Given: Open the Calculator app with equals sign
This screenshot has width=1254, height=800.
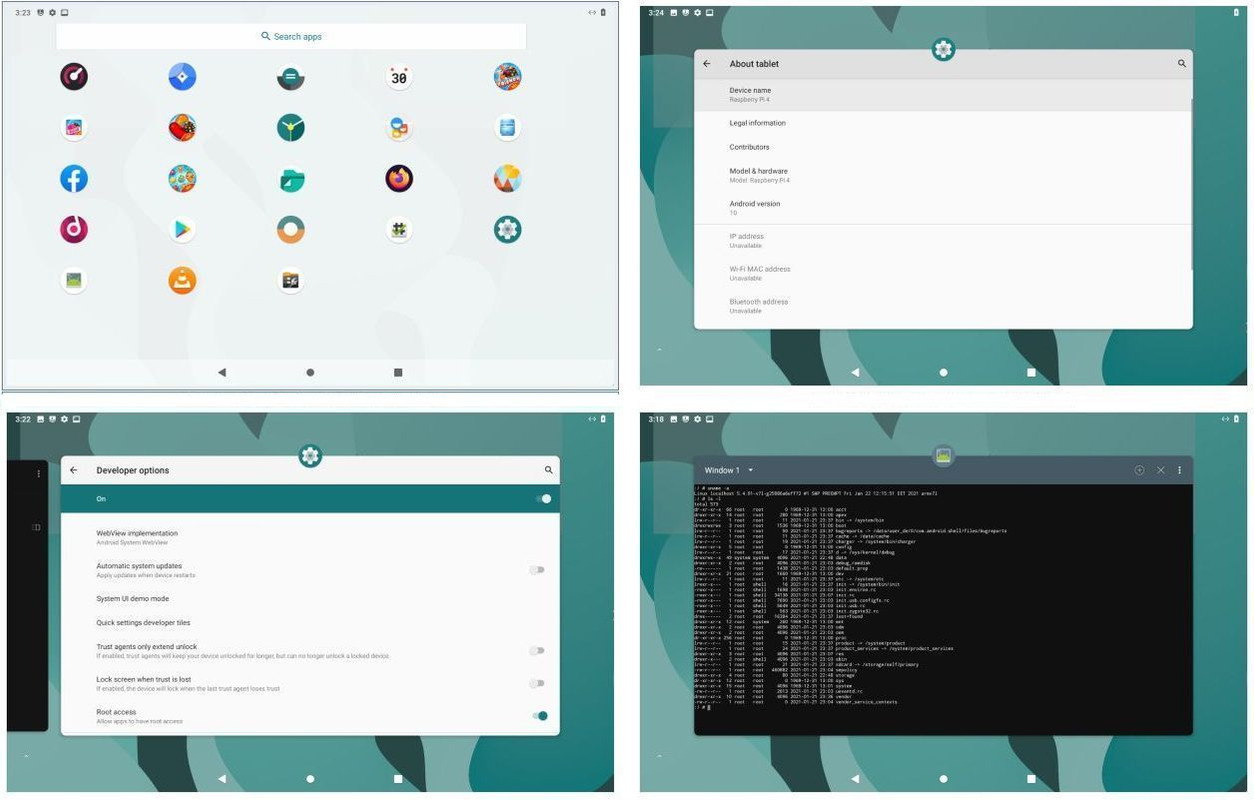Looking at the screenshot, I should 291,77.
